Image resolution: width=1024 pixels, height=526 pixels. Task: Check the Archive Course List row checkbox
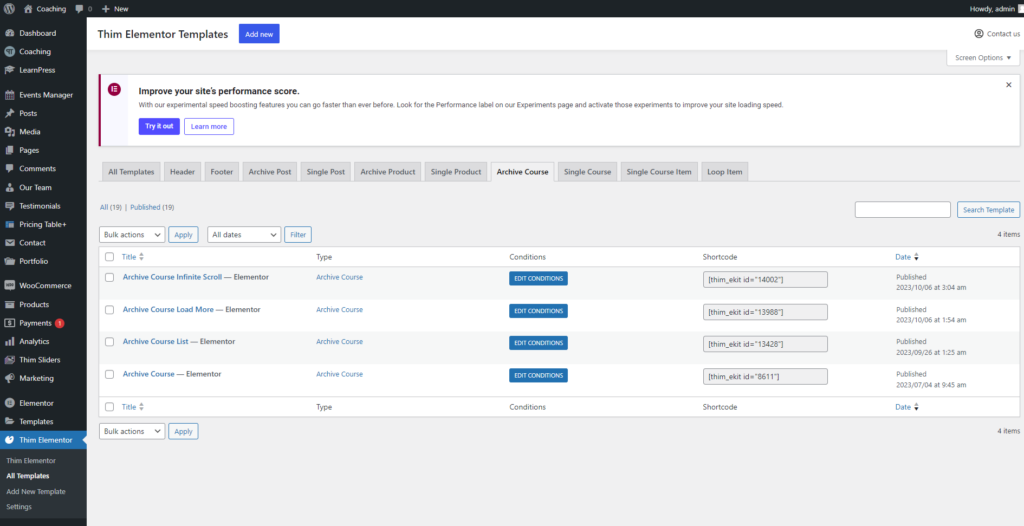click(x=110, y=342)
